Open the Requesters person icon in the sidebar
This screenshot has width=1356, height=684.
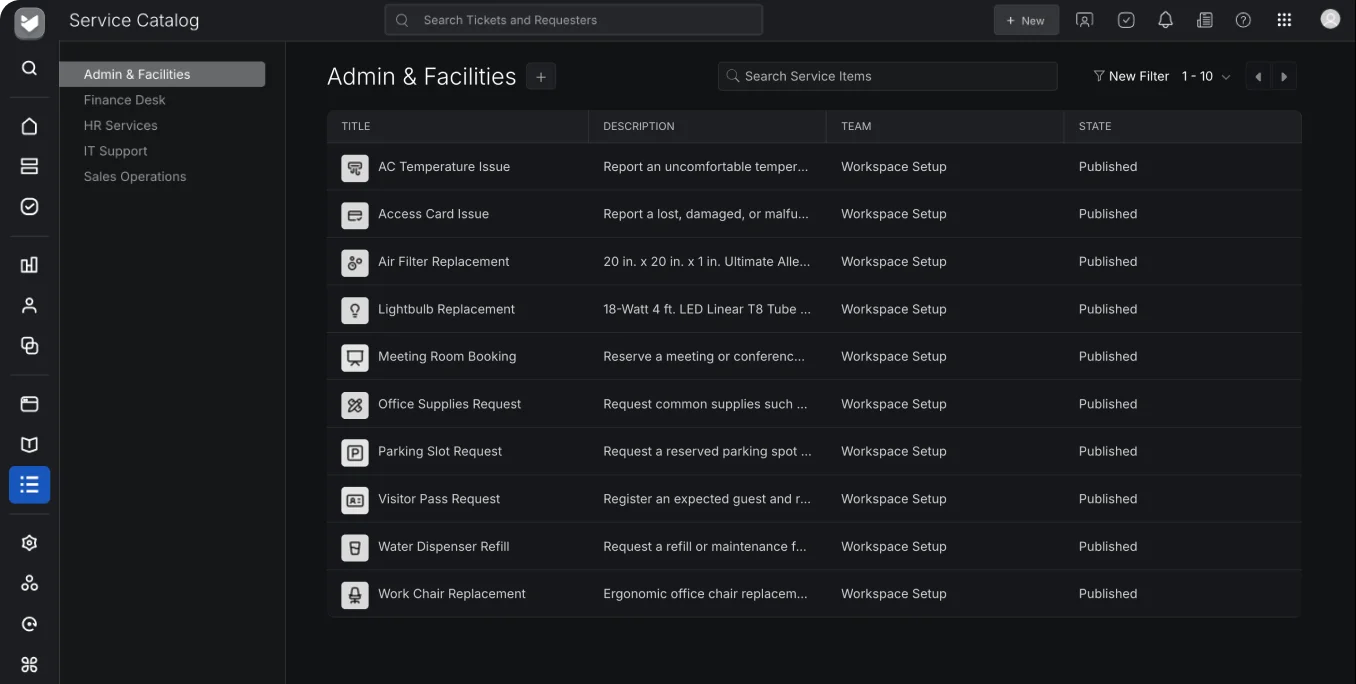(x=29, y=305)
